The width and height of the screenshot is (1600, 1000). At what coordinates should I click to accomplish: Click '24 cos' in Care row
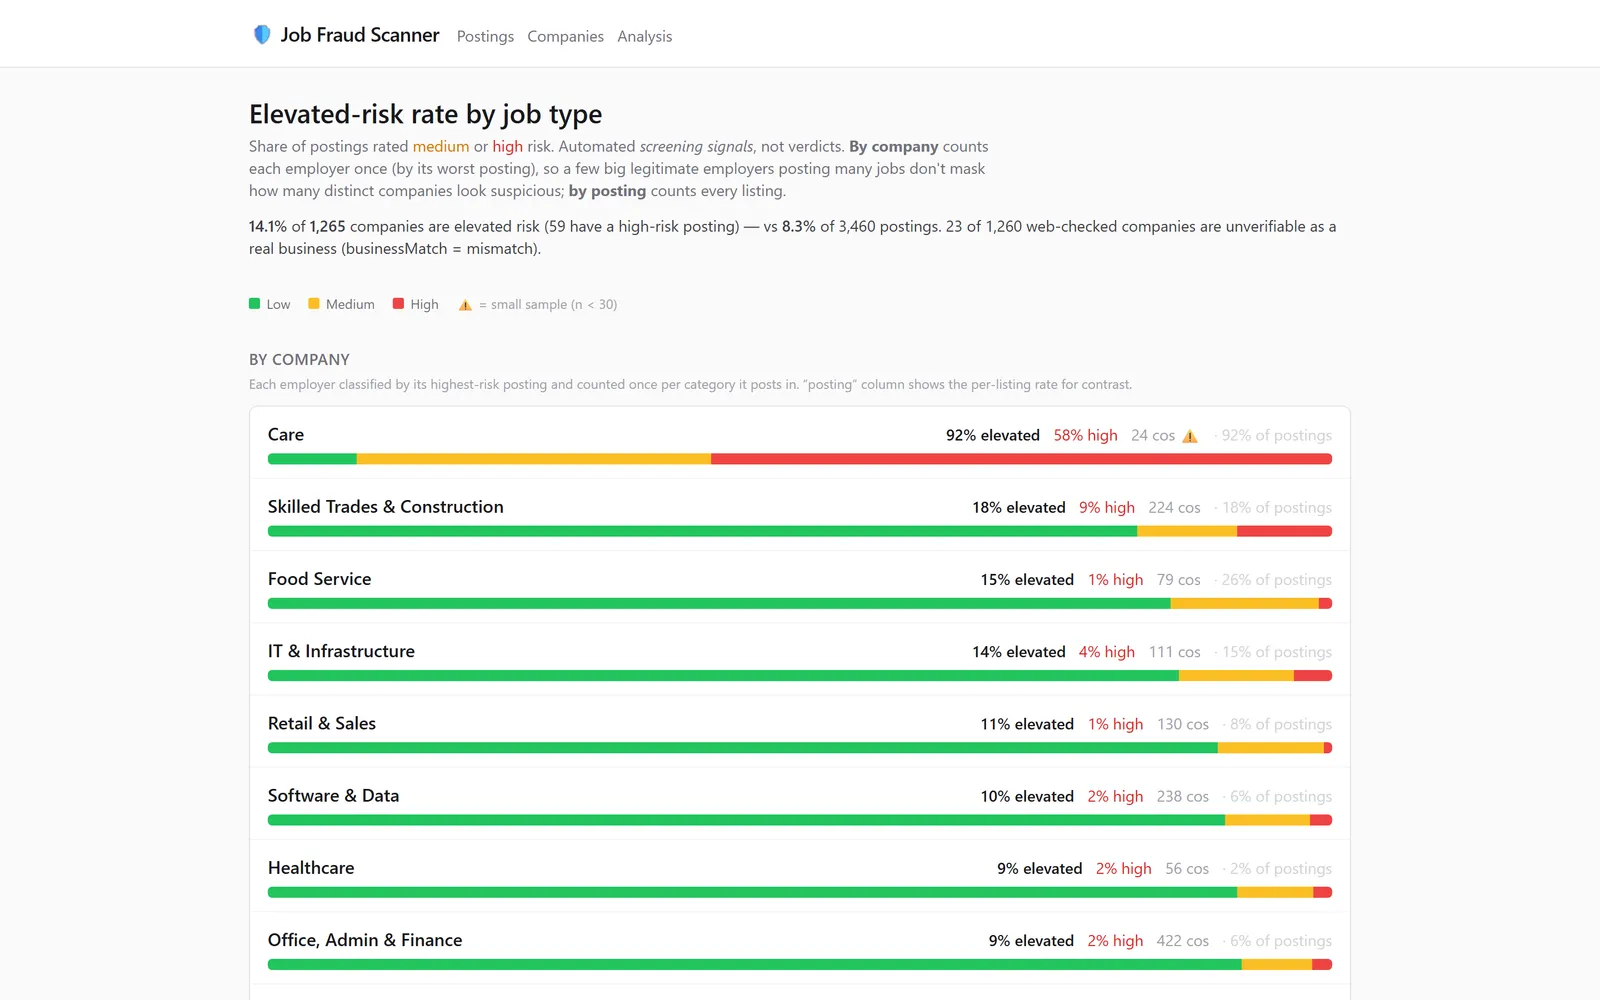(x=1153, y=435)
